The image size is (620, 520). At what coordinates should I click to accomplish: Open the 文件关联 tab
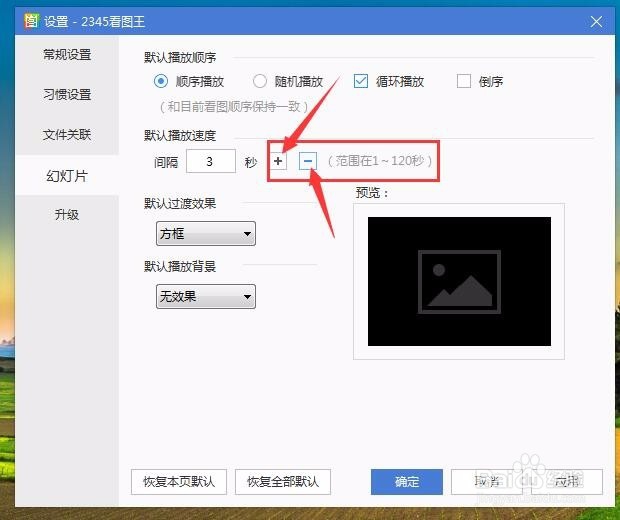click(x=67, y=134)
